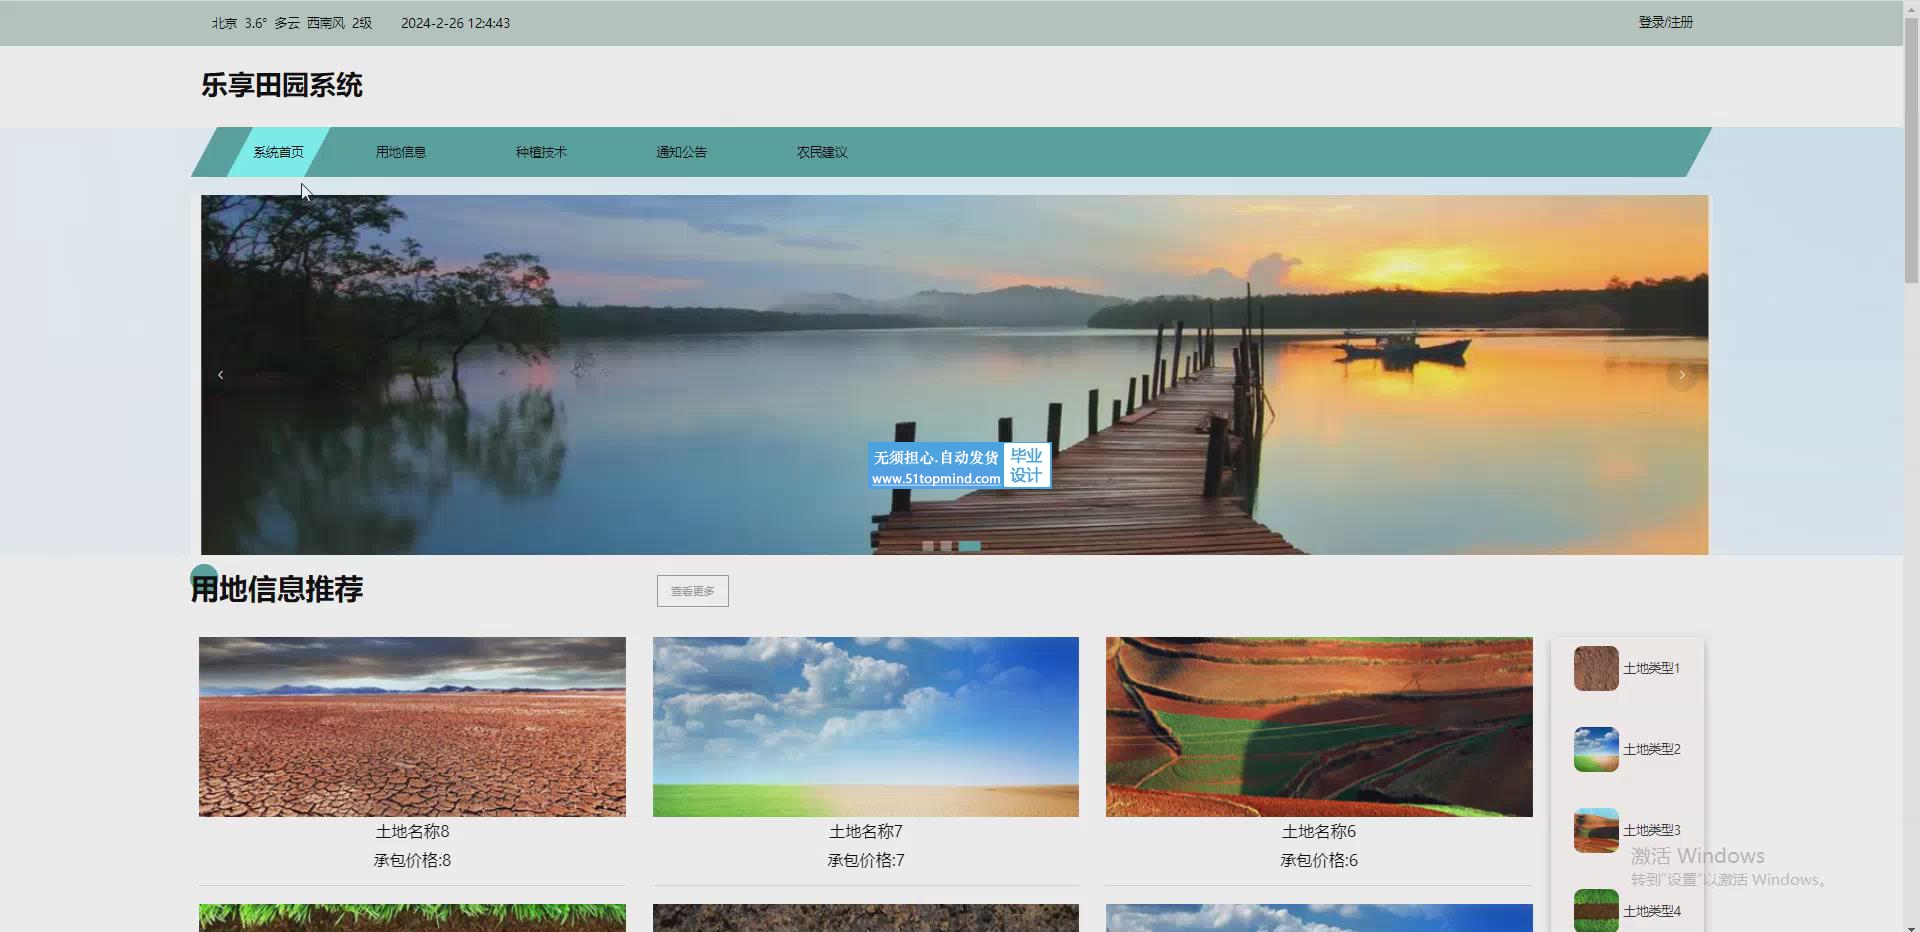Select the 土地类型1 icon

tap(1596, 668)
